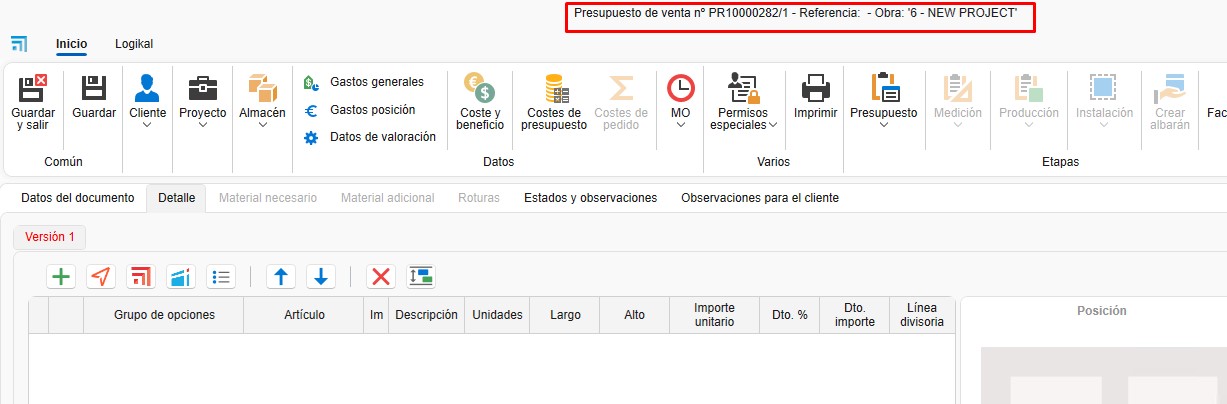Viewport: 1227px width, 404px height.
Task: Click the Producción stage icon
Action: pos(1029,88)
